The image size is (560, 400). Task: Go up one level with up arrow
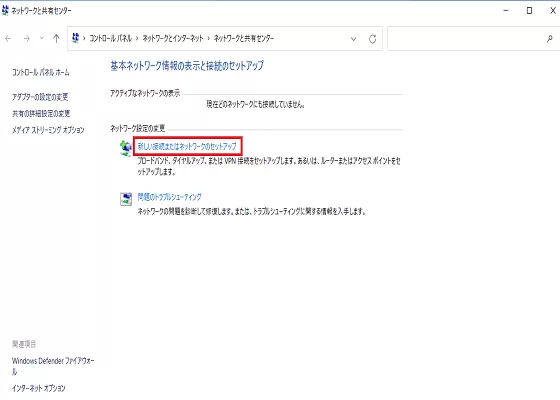click(x=56, y=39)
